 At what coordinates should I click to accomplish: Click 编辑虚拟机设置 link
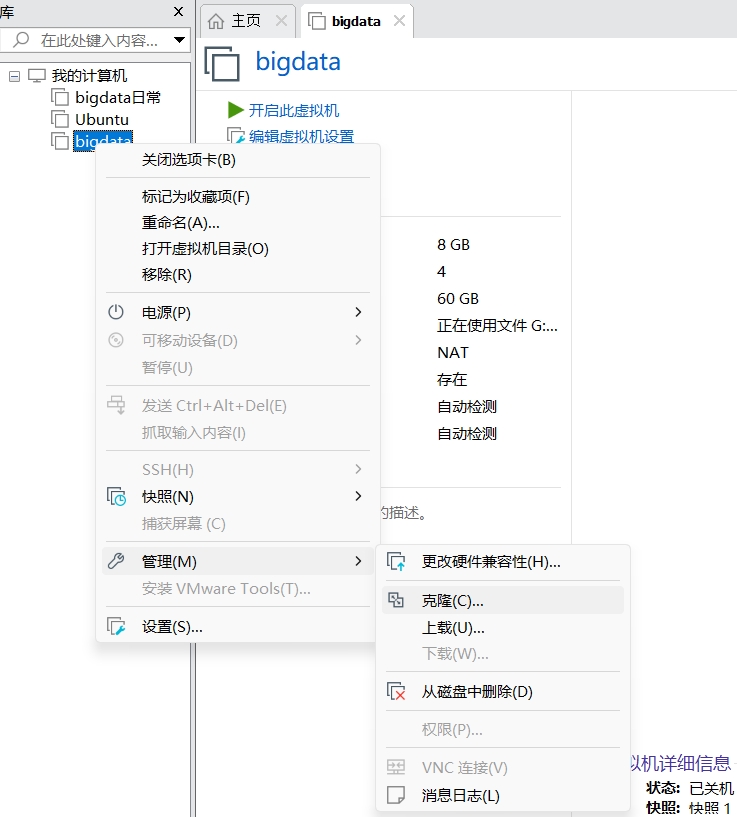301,136
